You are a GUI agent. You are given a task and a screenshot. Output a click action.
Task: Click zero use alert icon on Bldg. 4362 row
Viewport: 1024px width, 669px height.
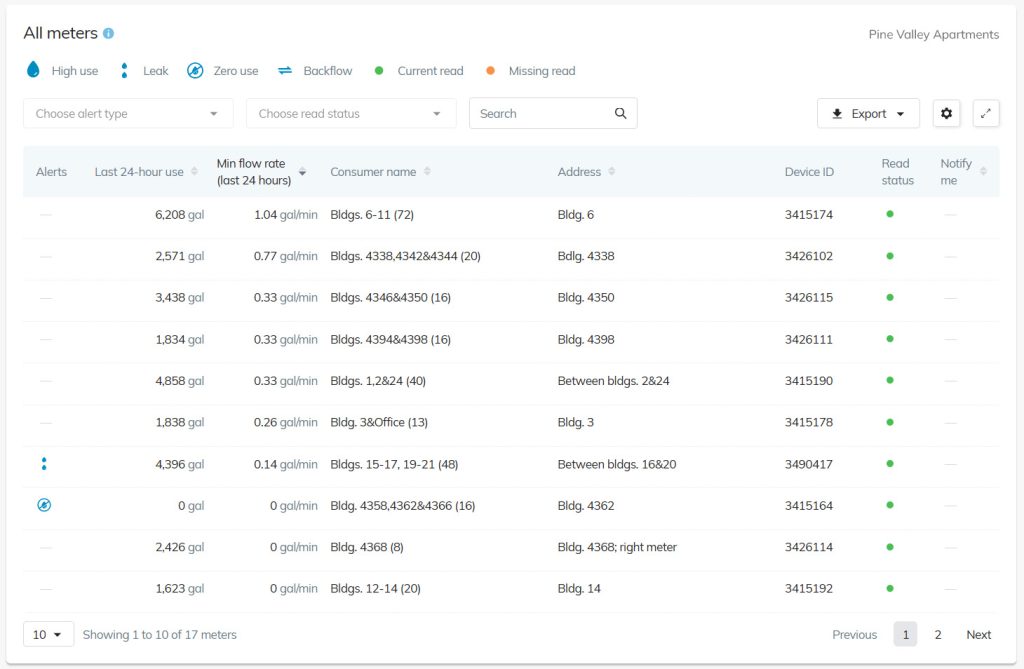(43, 505)
